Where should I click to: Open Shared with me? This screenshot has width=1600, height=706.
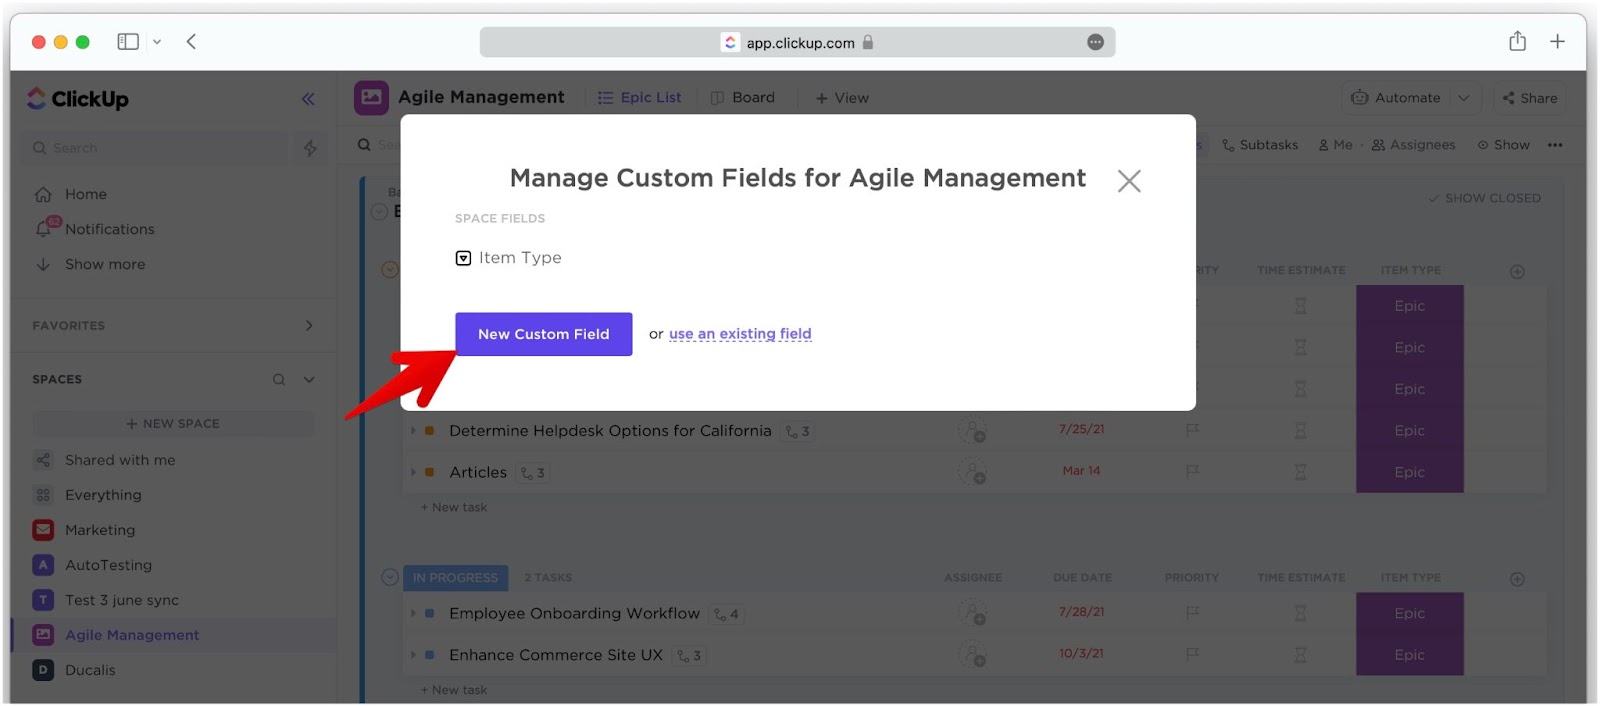point(120,460)
